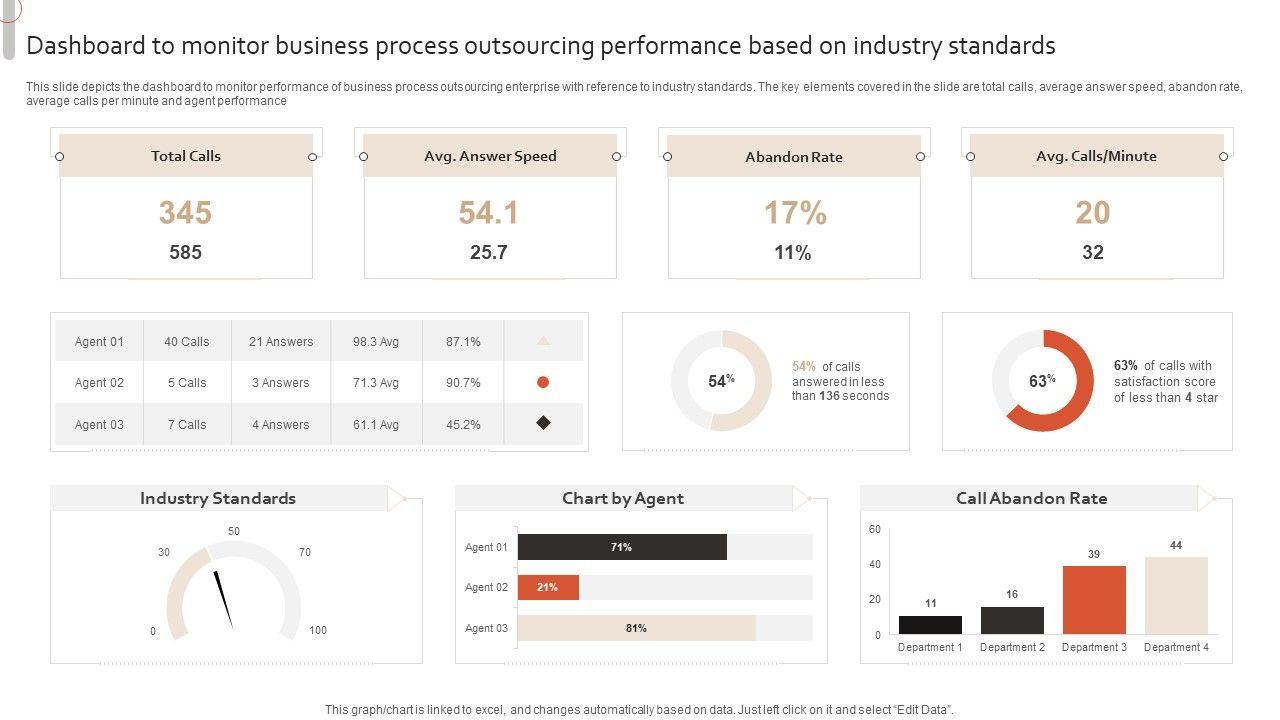Screen dimensions: 1280x720
Task: Click the 345 Total Calls value
Action: click(186, 212)
